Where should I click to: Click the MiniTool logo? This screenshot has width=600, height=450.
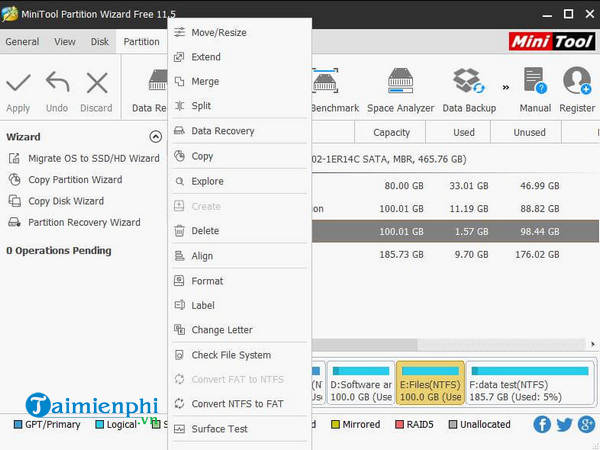click(552, 41)
